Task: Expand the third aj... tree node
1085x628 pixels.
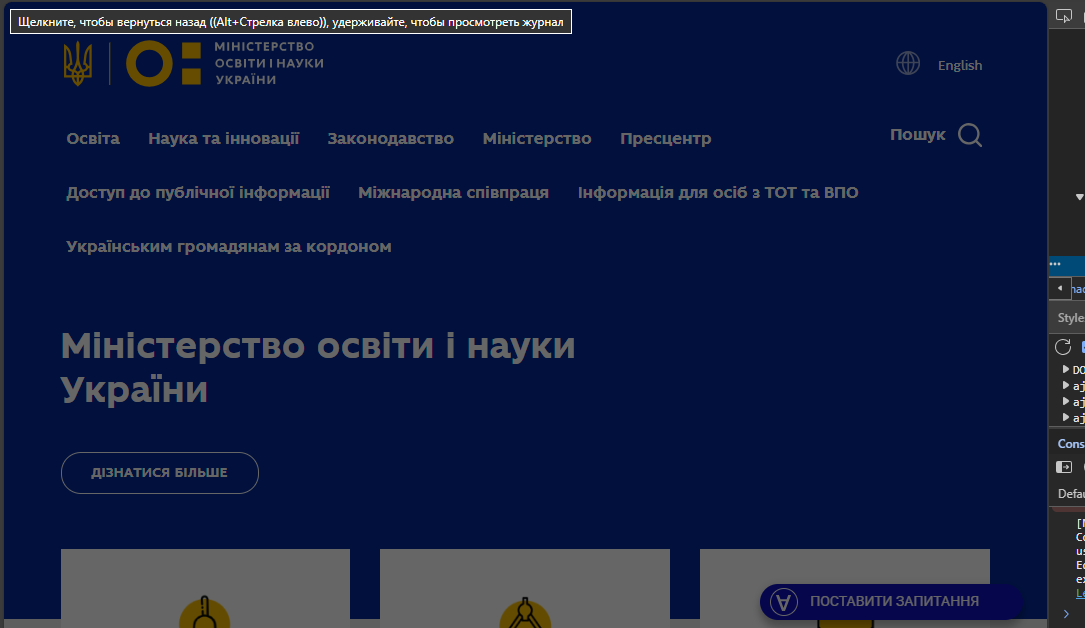Action: [x=1066, y=417]
